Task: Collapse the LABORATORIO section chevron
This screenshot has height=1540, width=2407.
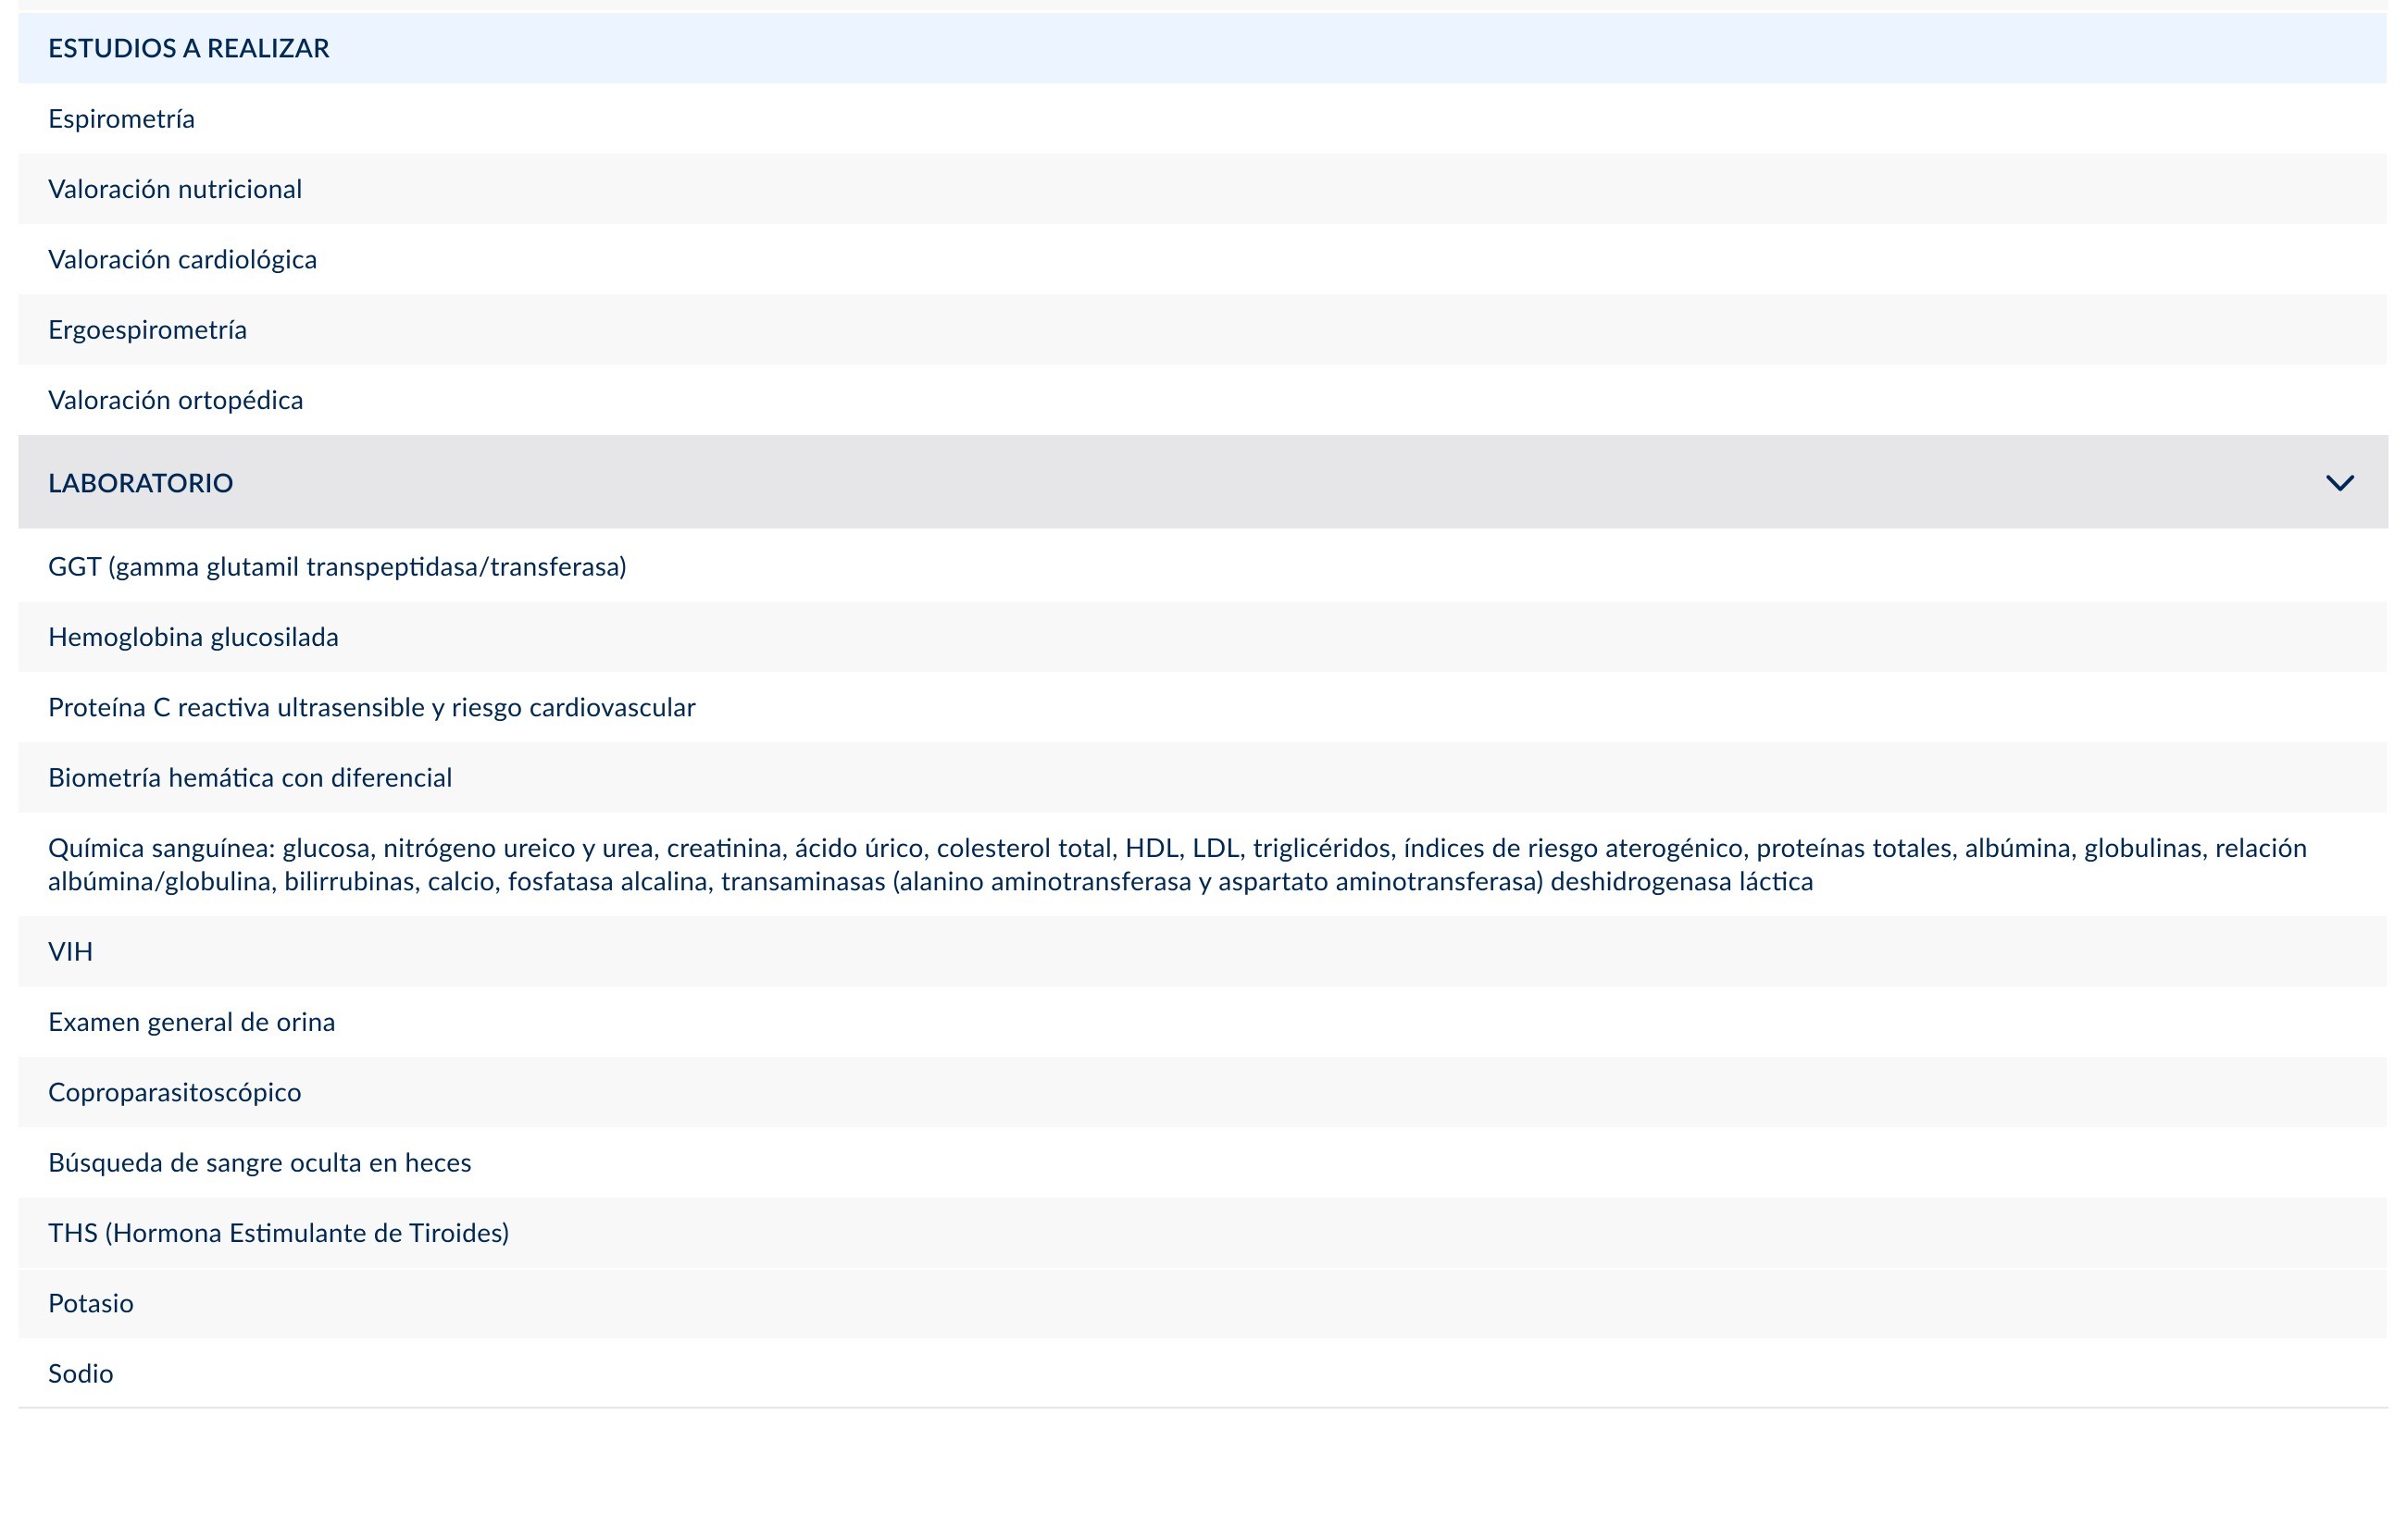Action: (2339, 483)
